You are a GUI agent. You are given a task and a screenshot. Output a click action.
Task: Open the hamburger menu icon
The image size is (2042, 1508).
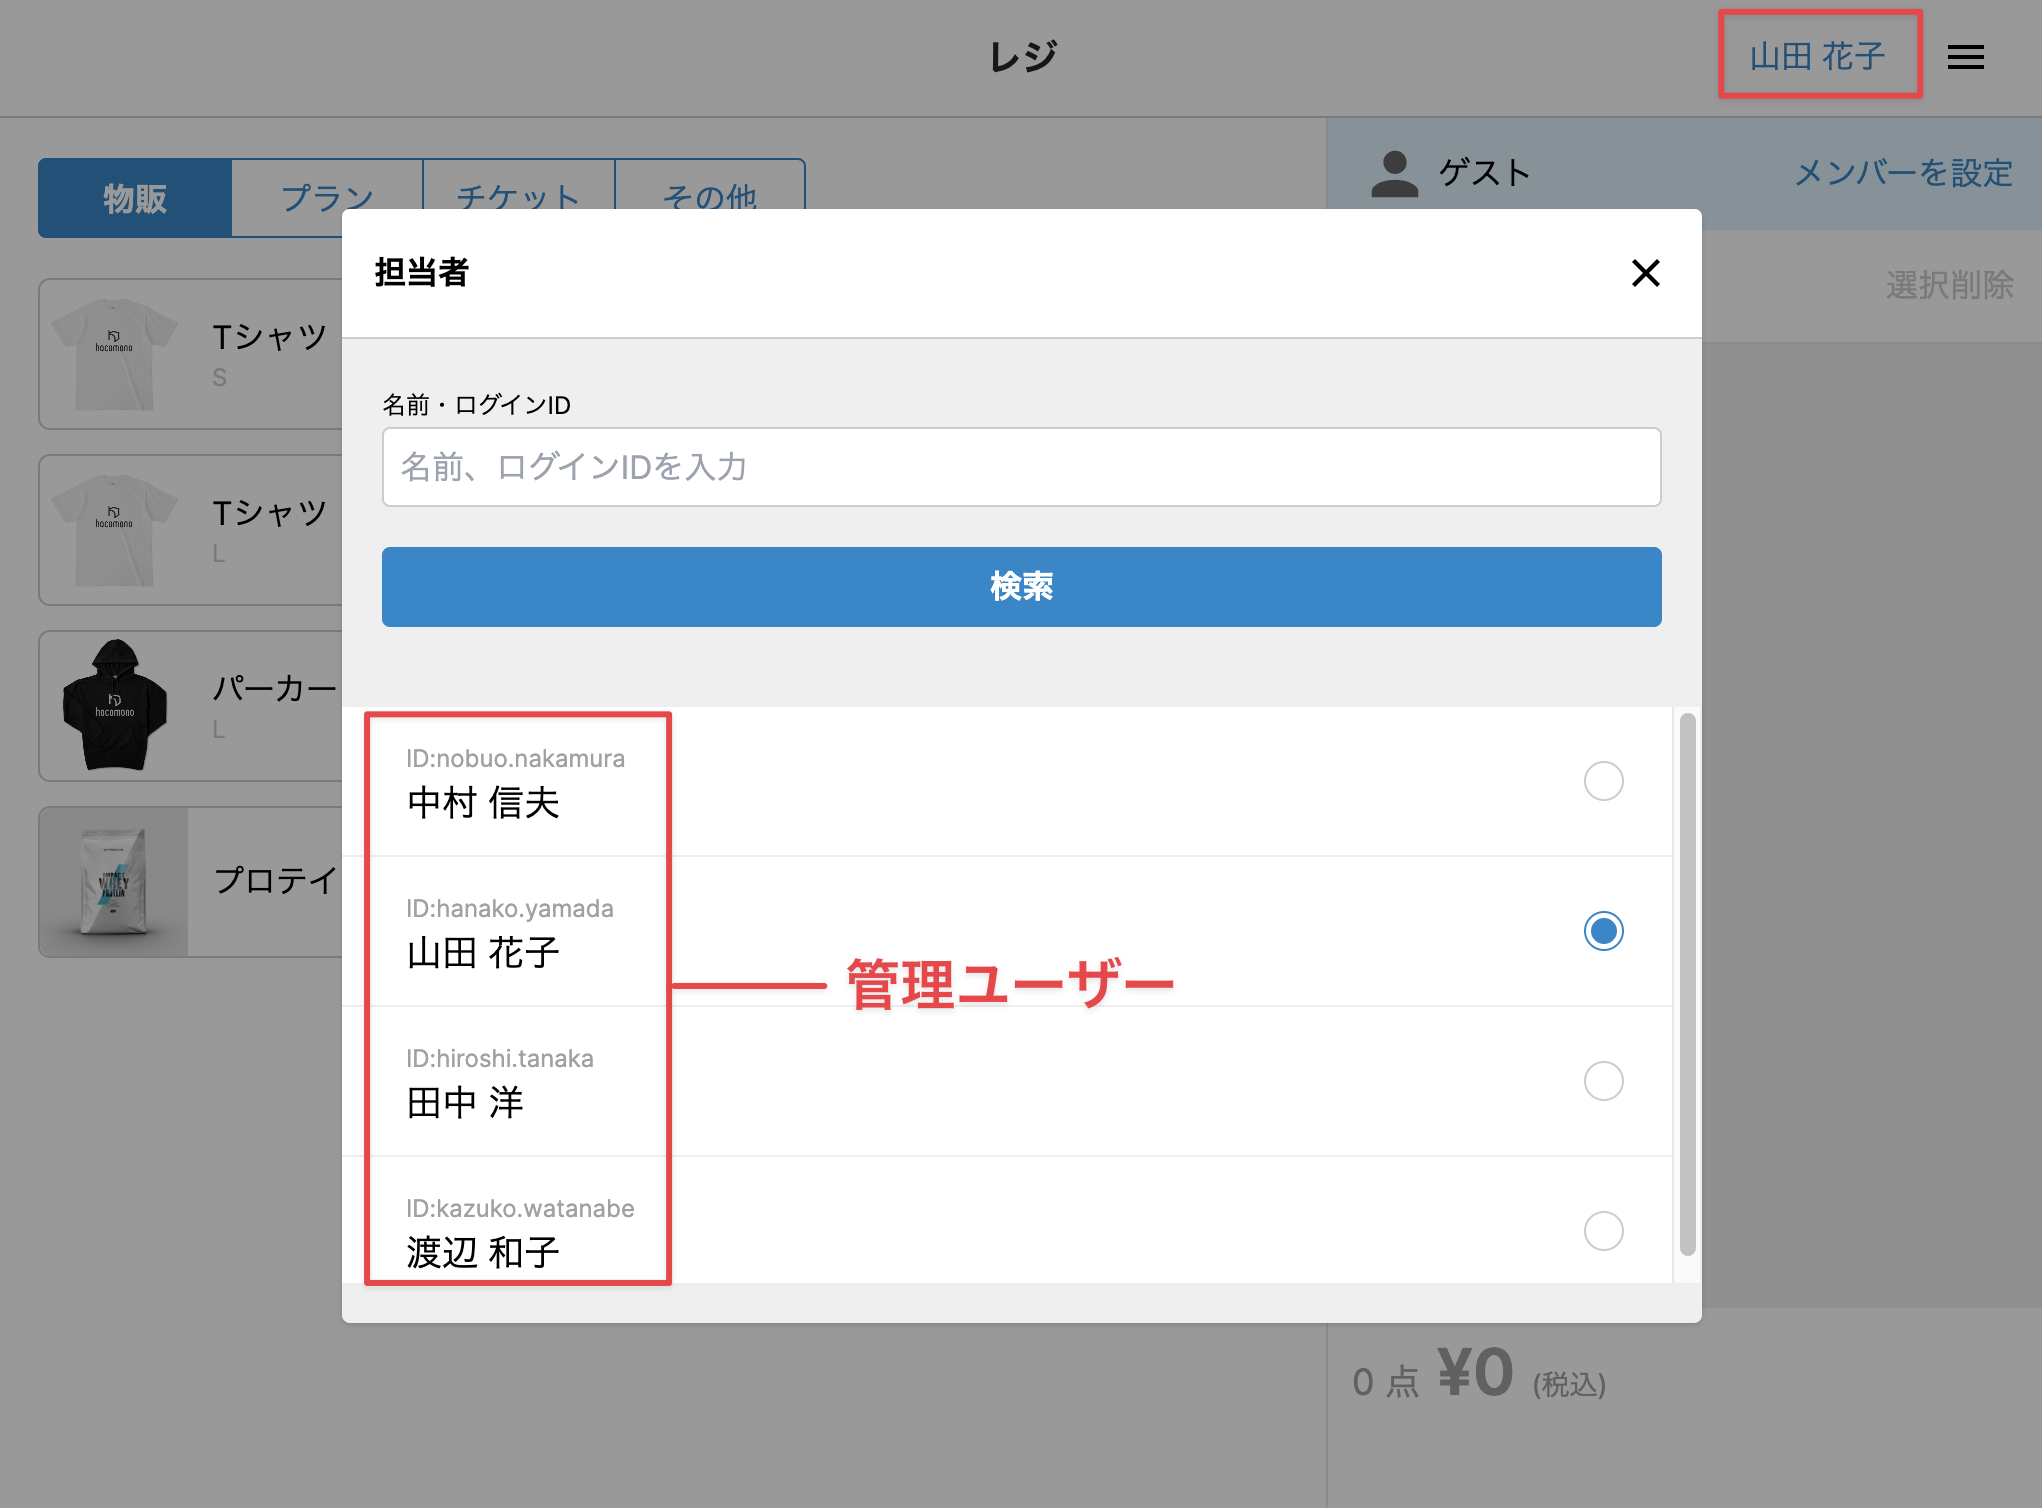tap(1965, 57)
